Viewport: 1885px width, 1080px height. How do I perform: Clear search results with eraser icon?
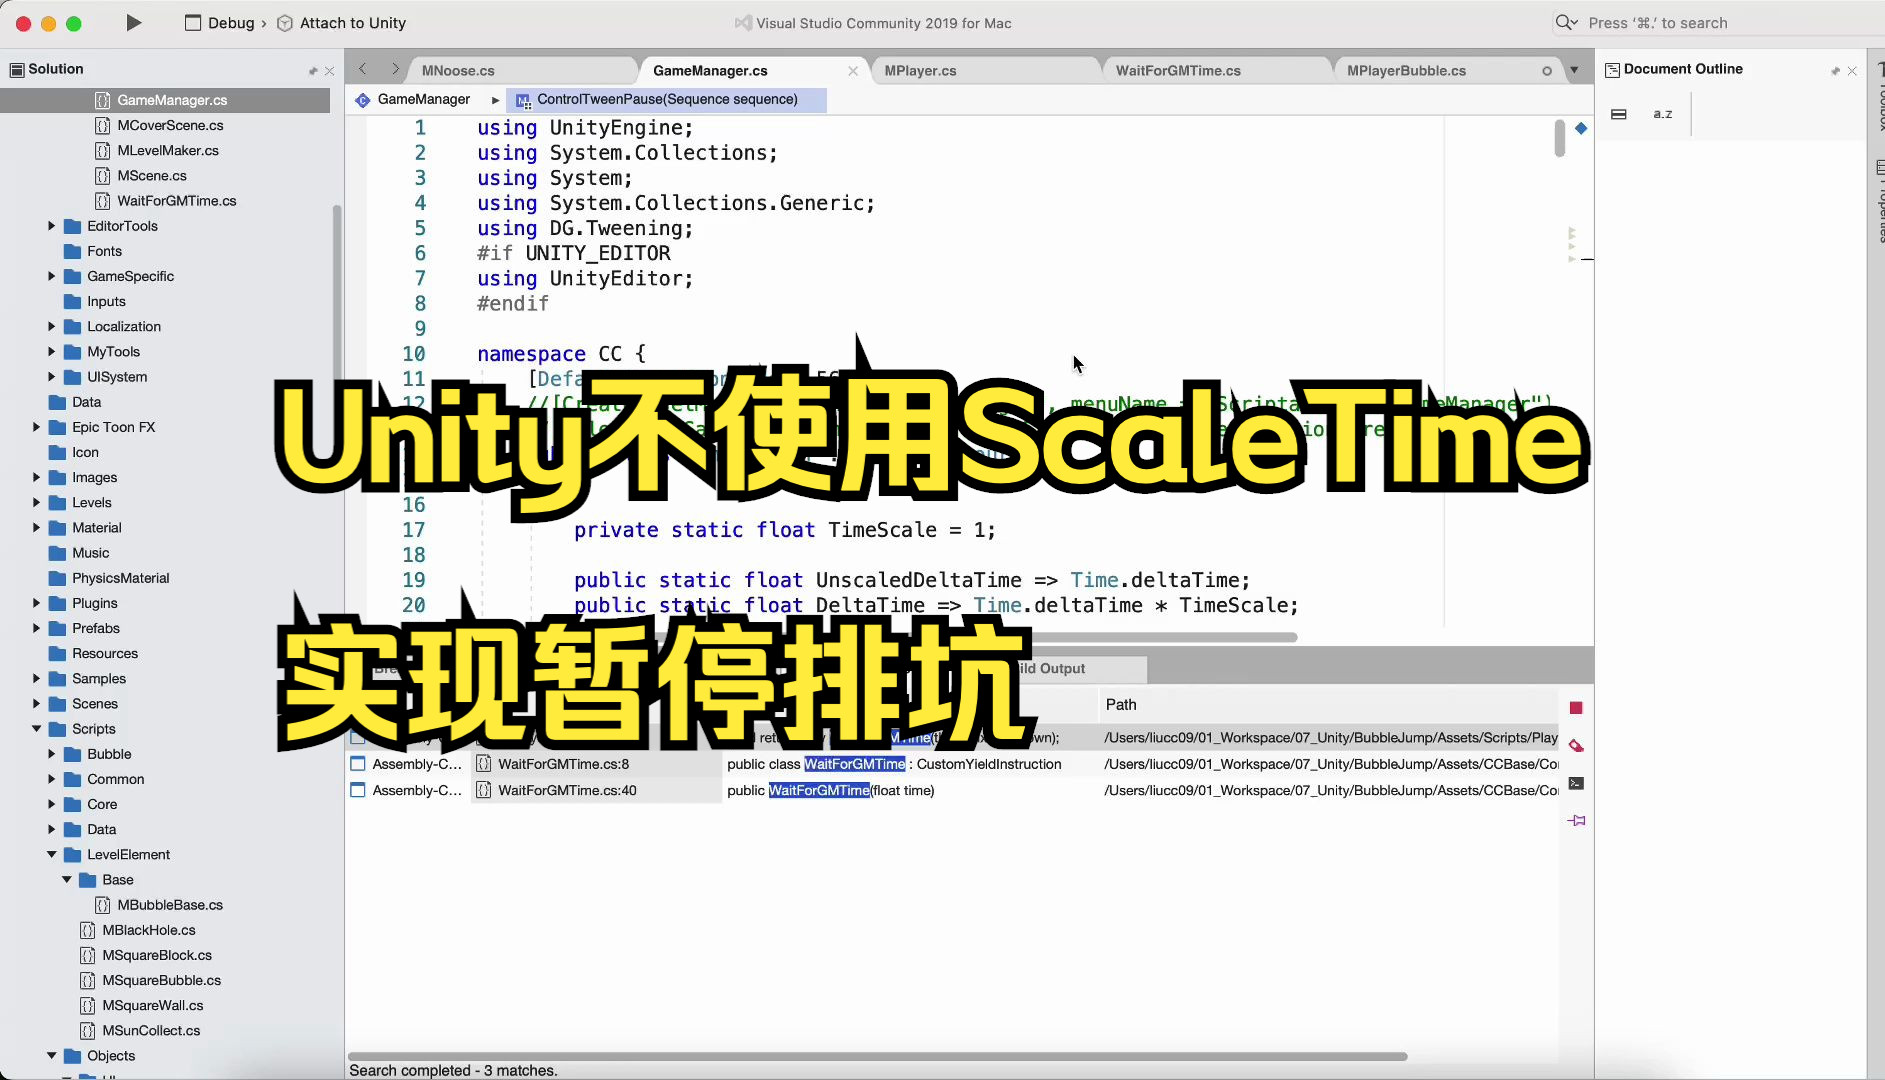(1576, 746)
